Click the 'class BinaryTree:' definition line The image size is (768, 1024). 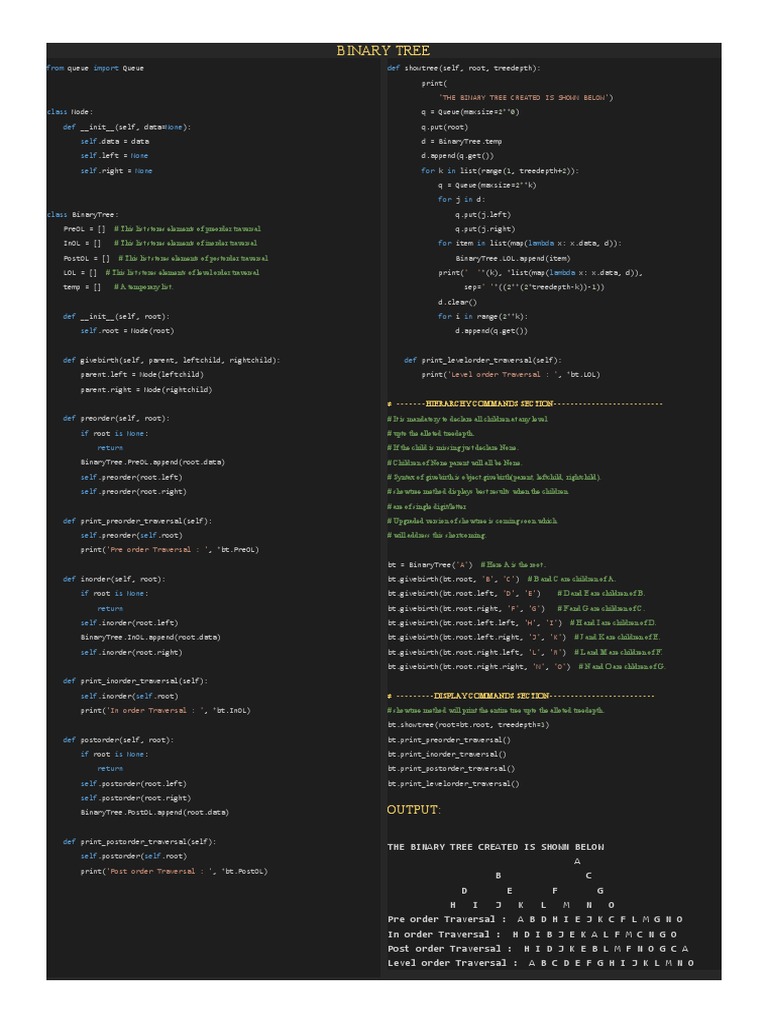tap(82, 214)
